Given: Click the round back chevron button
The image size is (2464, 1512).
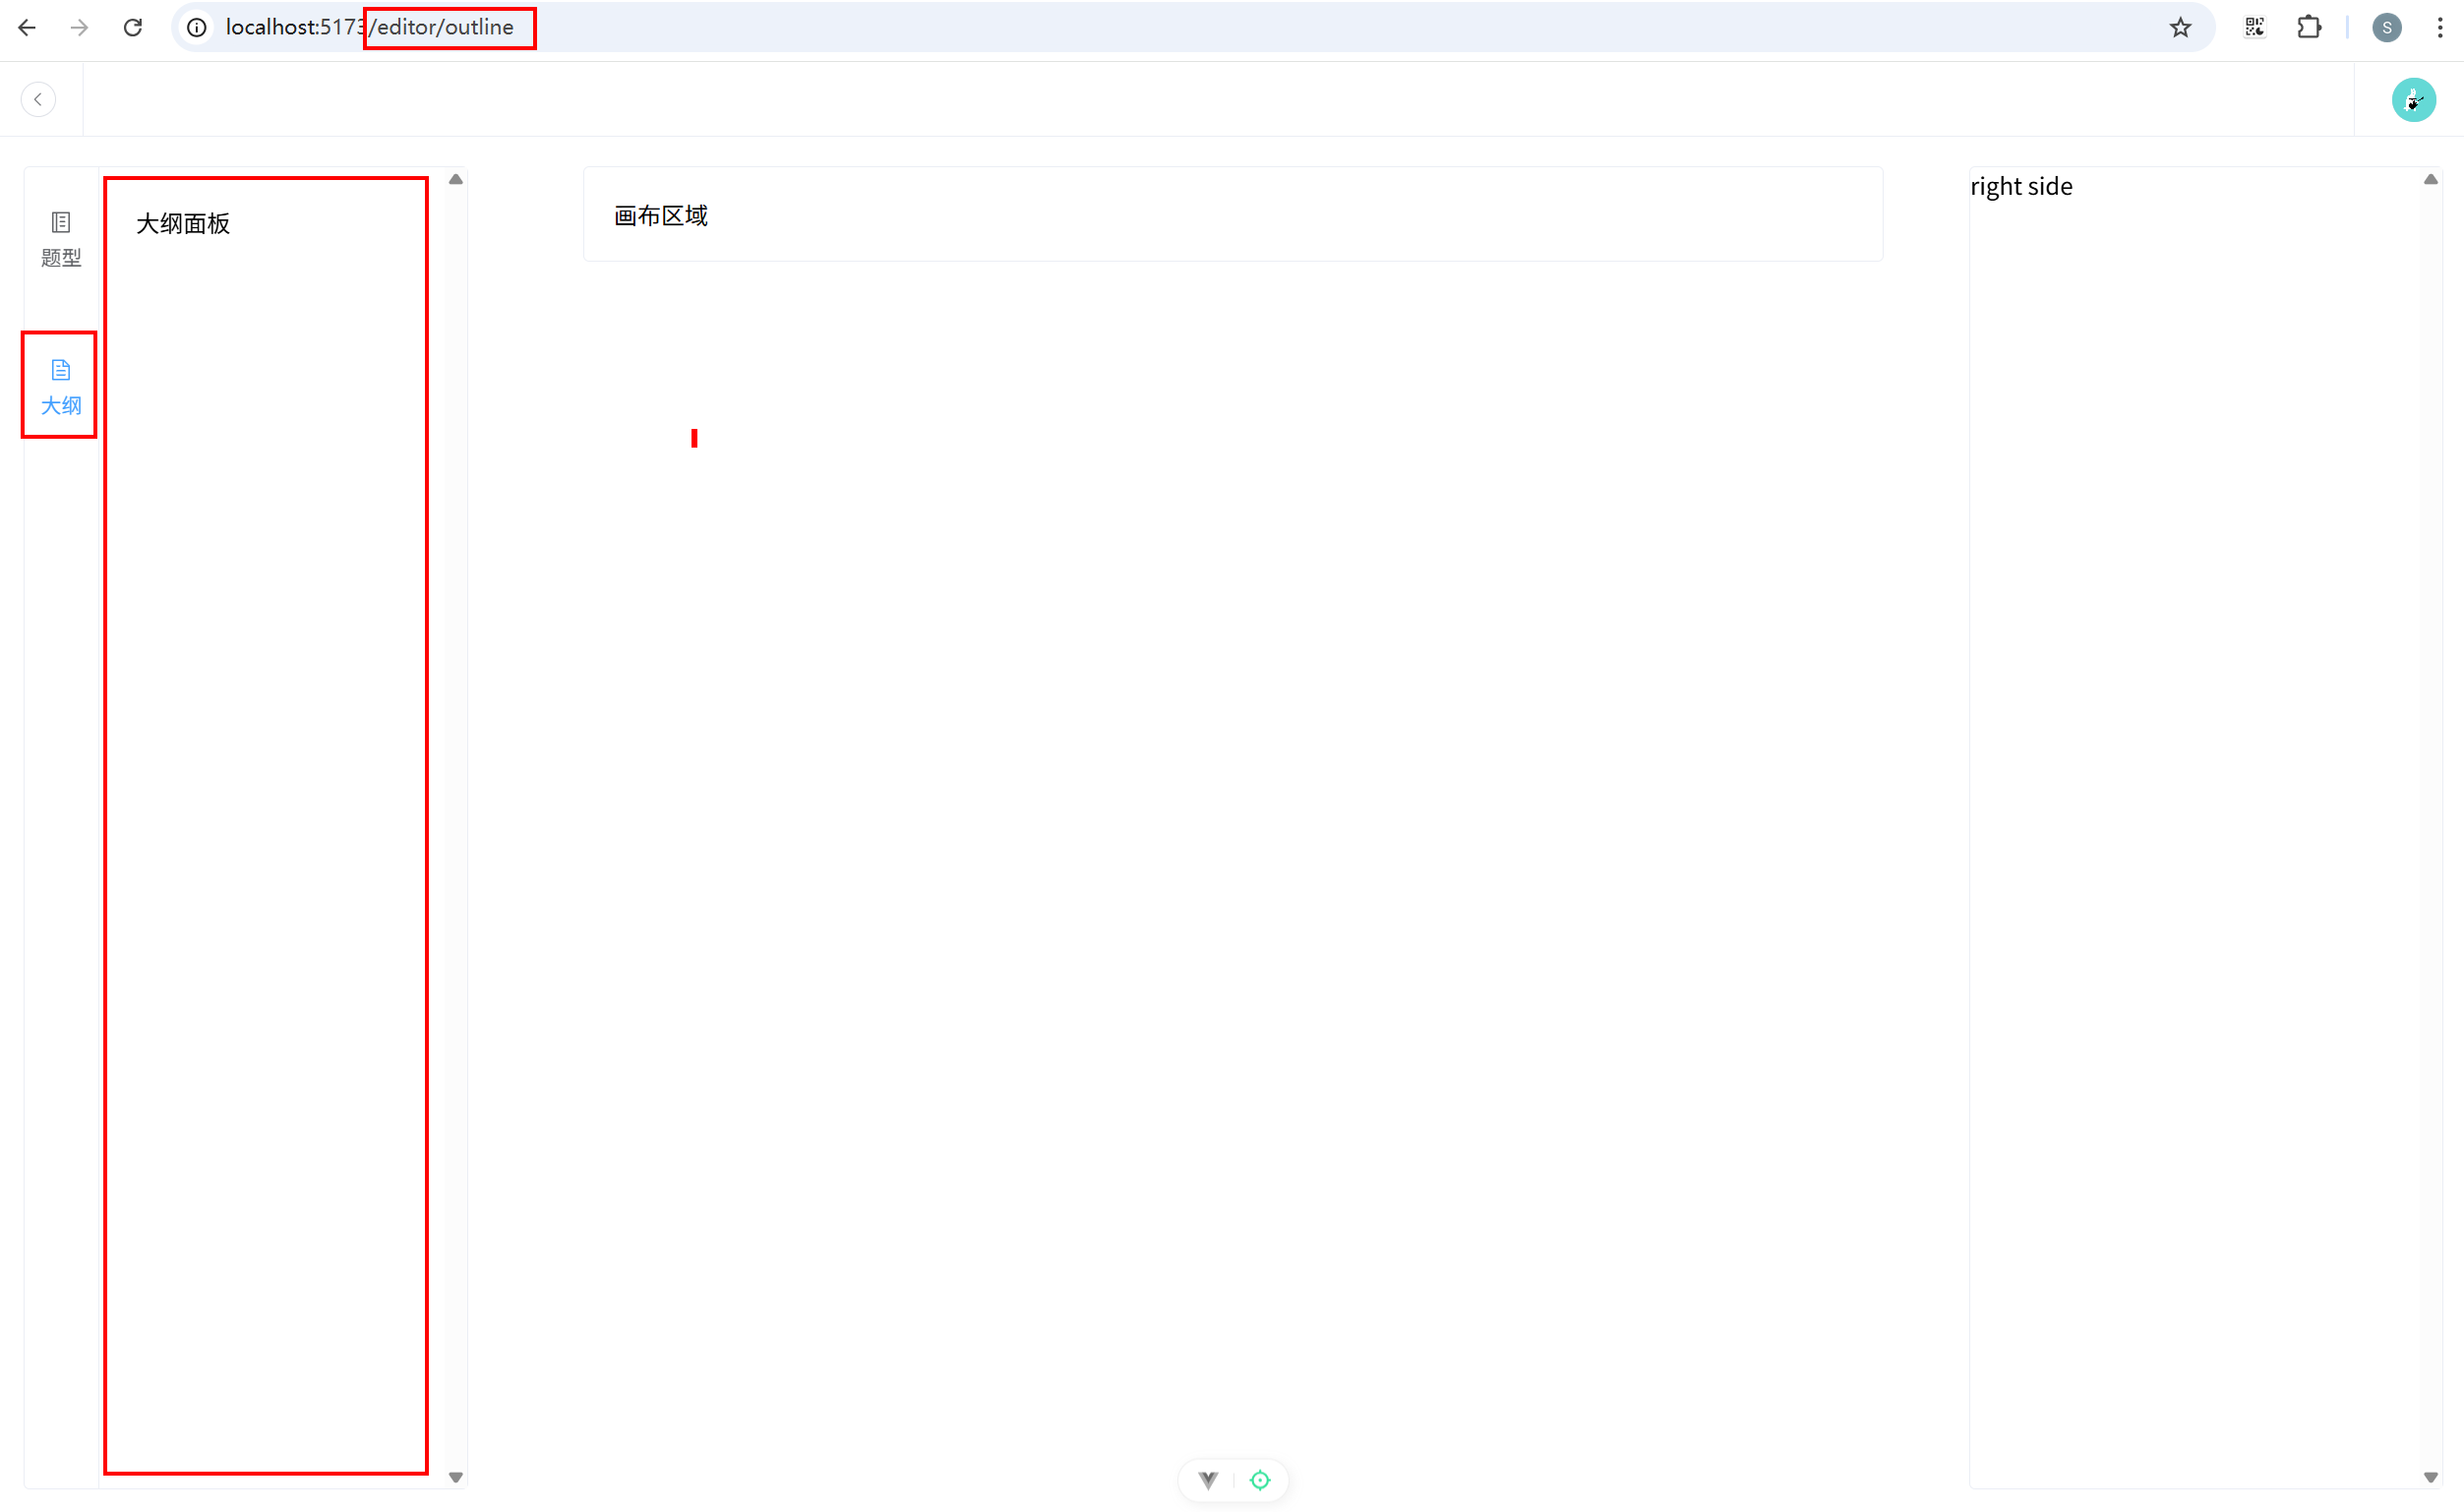Looking at the screenshot, I should coord(38,99).
